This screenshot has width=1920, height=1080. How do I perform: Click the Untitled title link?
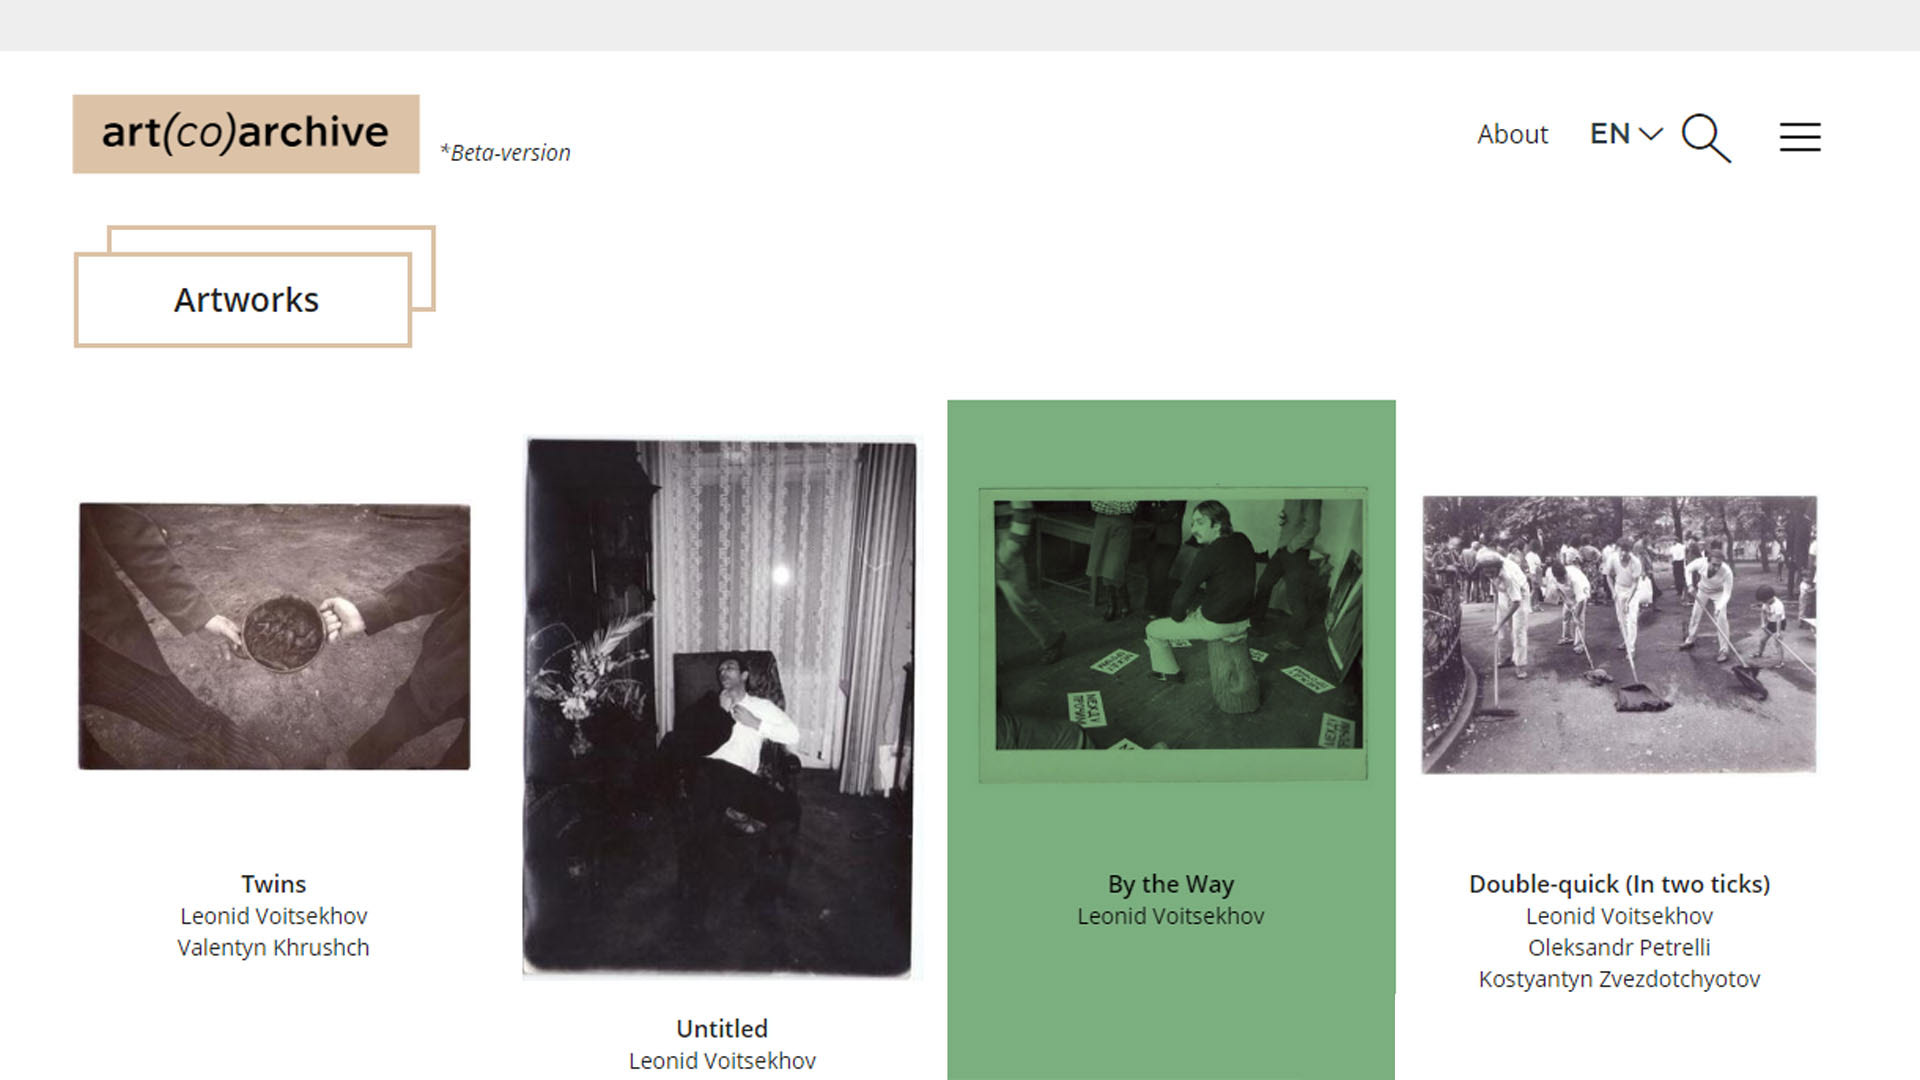[x=722, y=1029]
